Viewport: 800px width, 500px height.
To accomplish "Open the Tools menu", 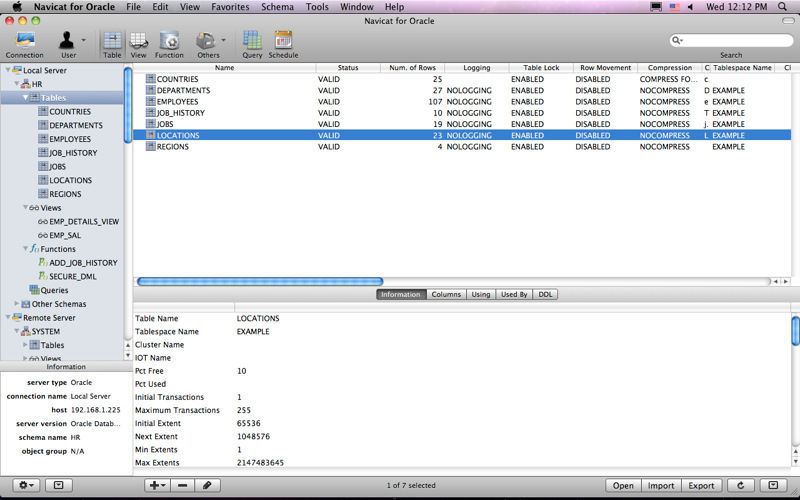I will click(x=317, y=7).
